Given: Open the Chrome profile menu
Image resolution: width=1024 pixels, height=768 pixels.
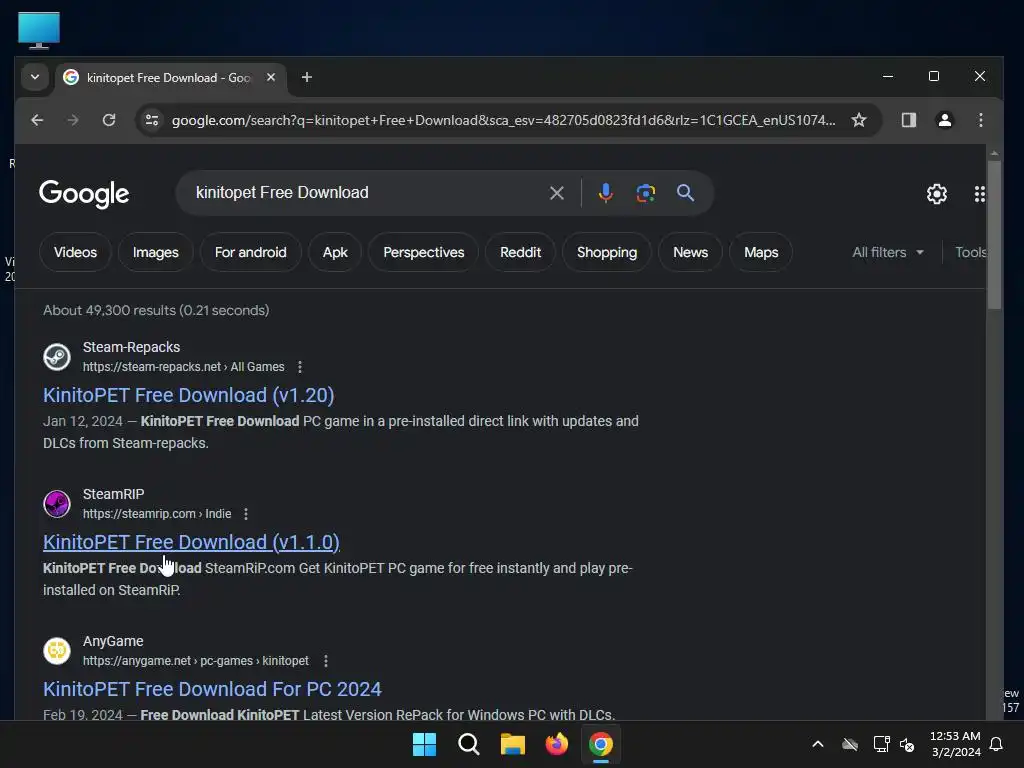Looking at the screenshot, I should click(944, 120).
